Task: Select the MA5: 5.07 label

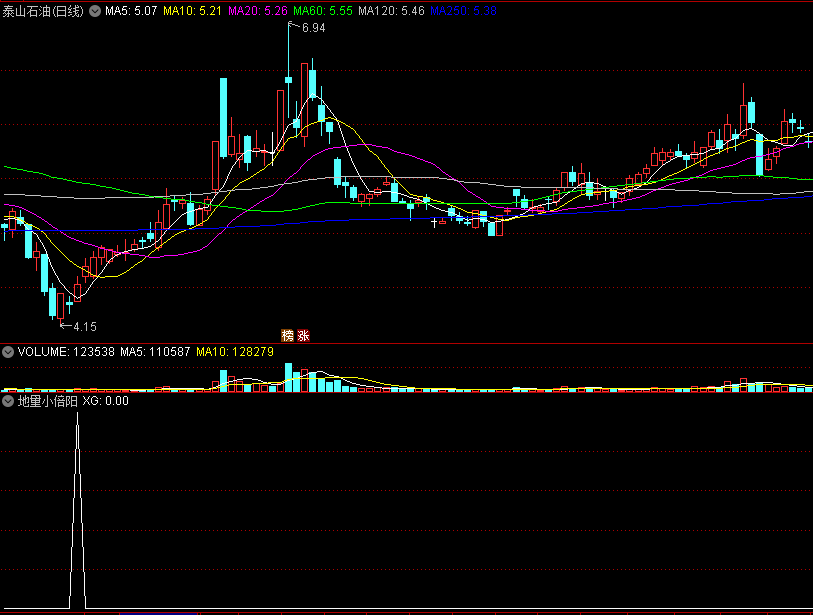Action: pos(131,11)
